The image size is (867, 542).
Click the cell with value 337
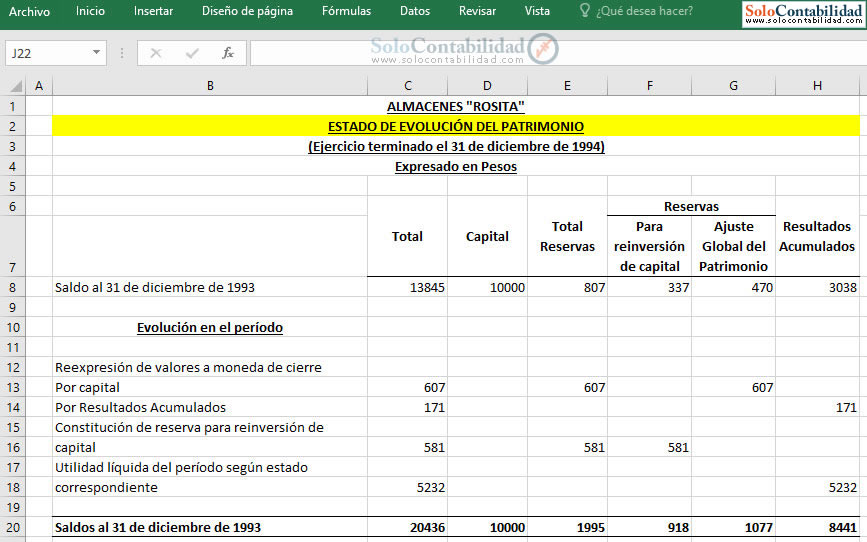(x=650, y=288)
